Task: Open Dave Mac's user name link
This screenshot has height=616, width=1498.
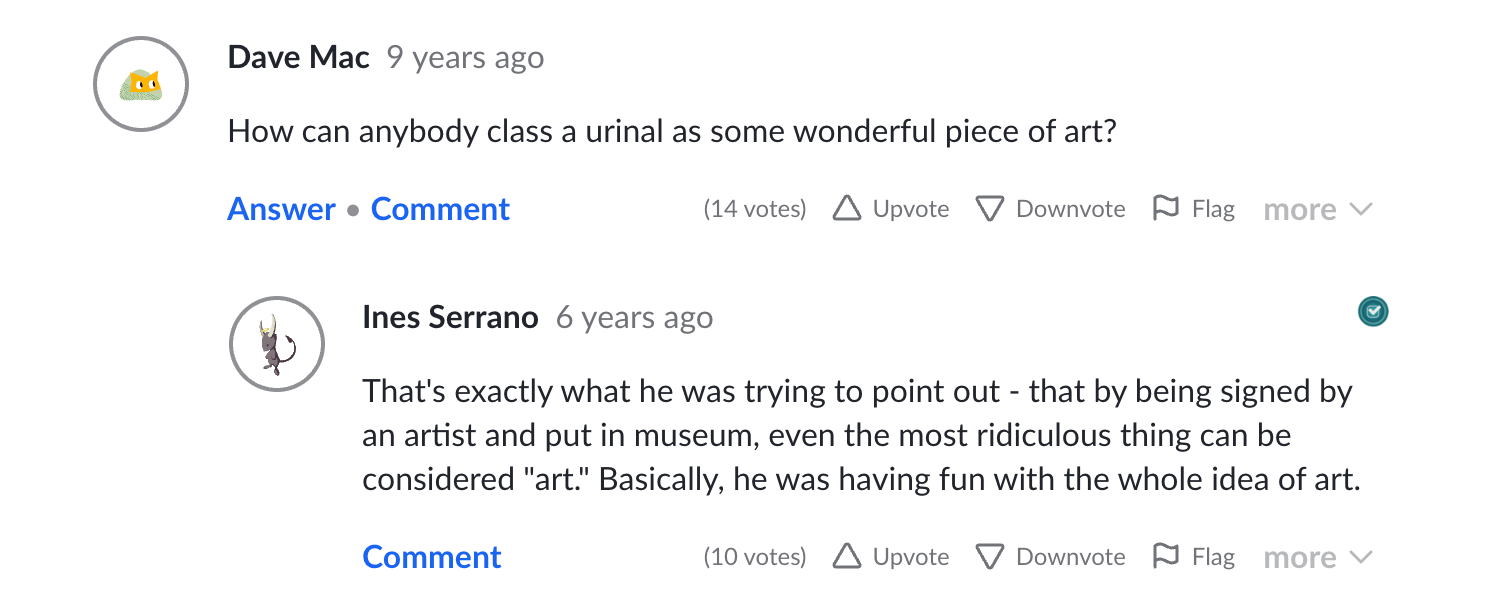Action: [298, 57]
